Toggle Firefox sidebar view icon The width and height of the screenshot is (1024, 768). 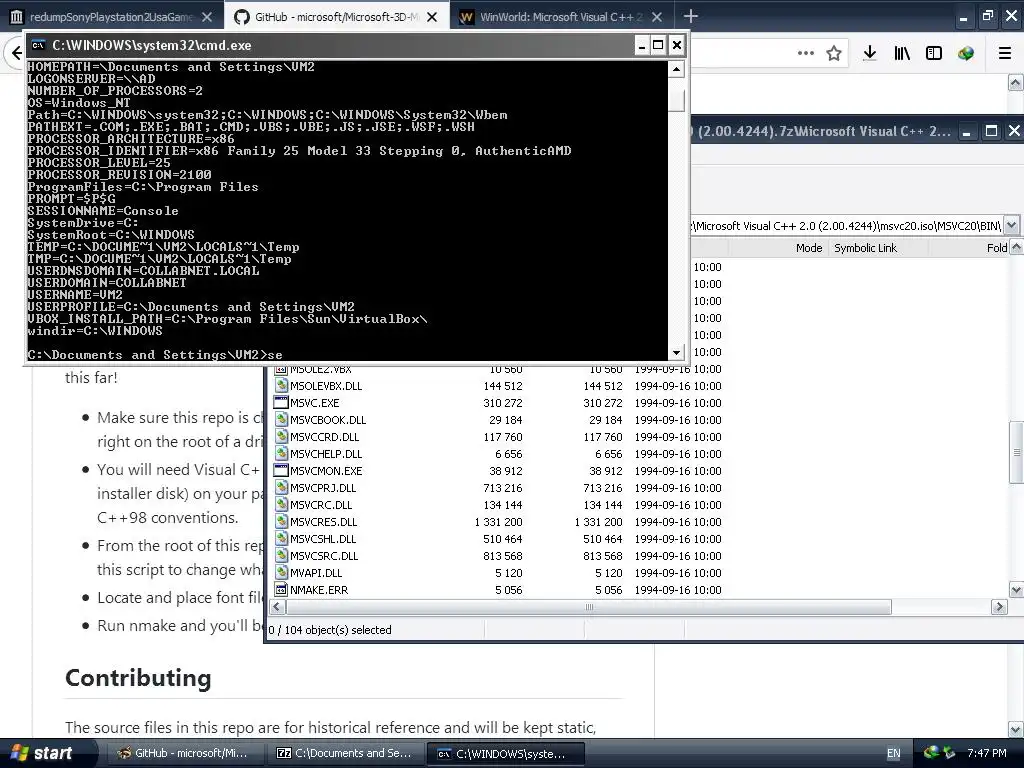934,54
